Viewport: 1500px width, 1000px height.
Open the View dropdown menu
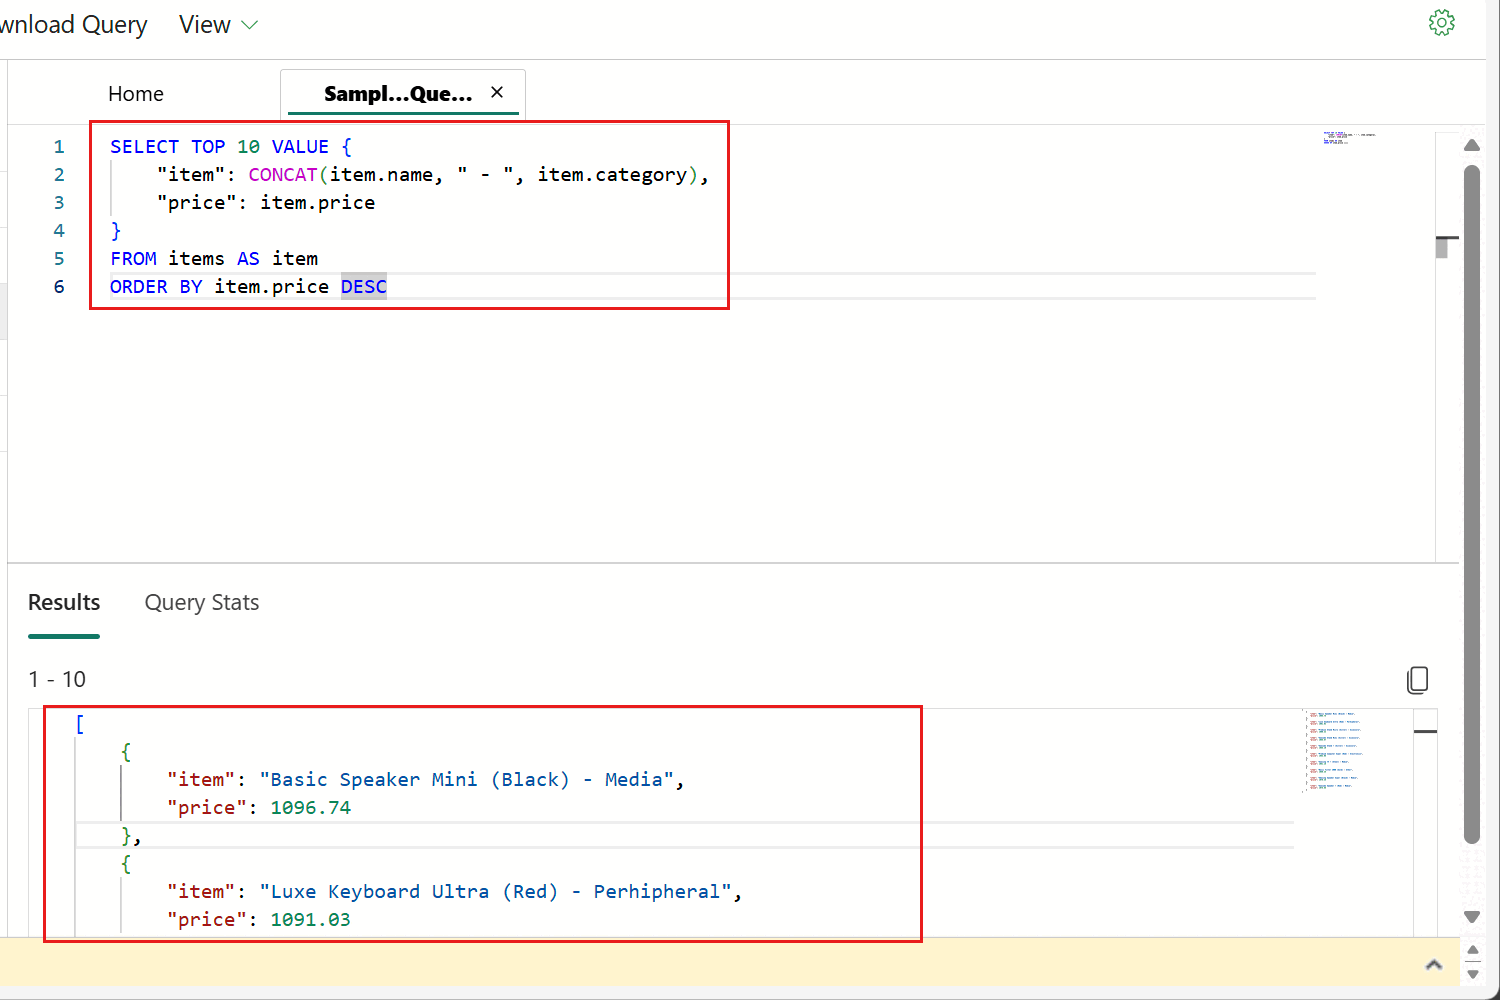[x=218, y=25]
